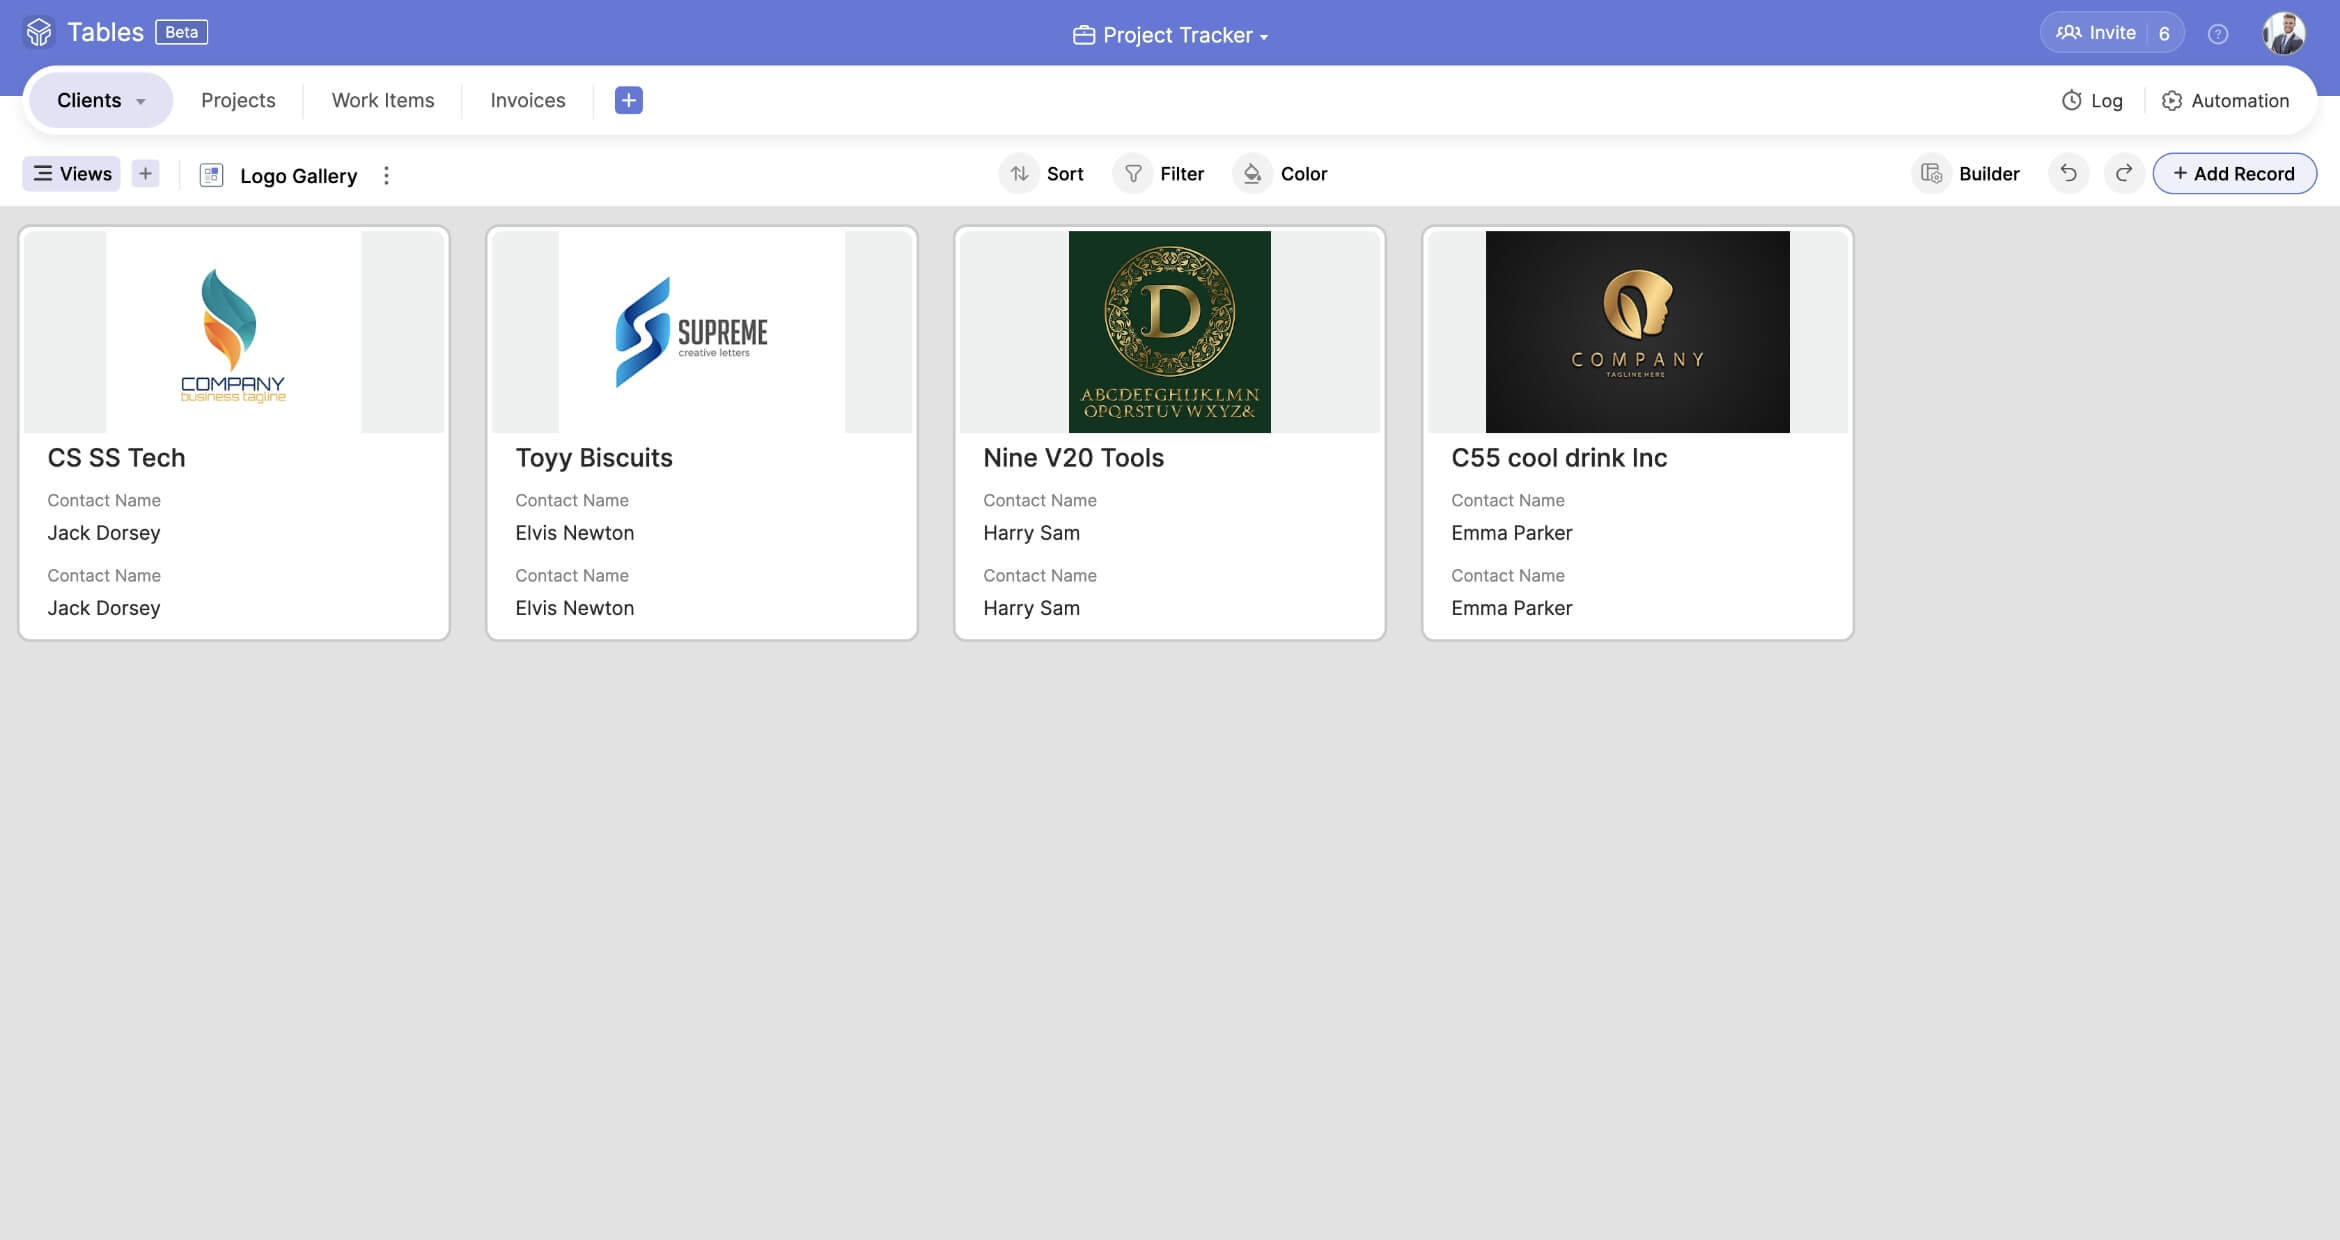Open the C55 cool drink Inc logo thumbnail
The width and height of the screenshot is (2340, 1240).
[x=1638, y=332]
